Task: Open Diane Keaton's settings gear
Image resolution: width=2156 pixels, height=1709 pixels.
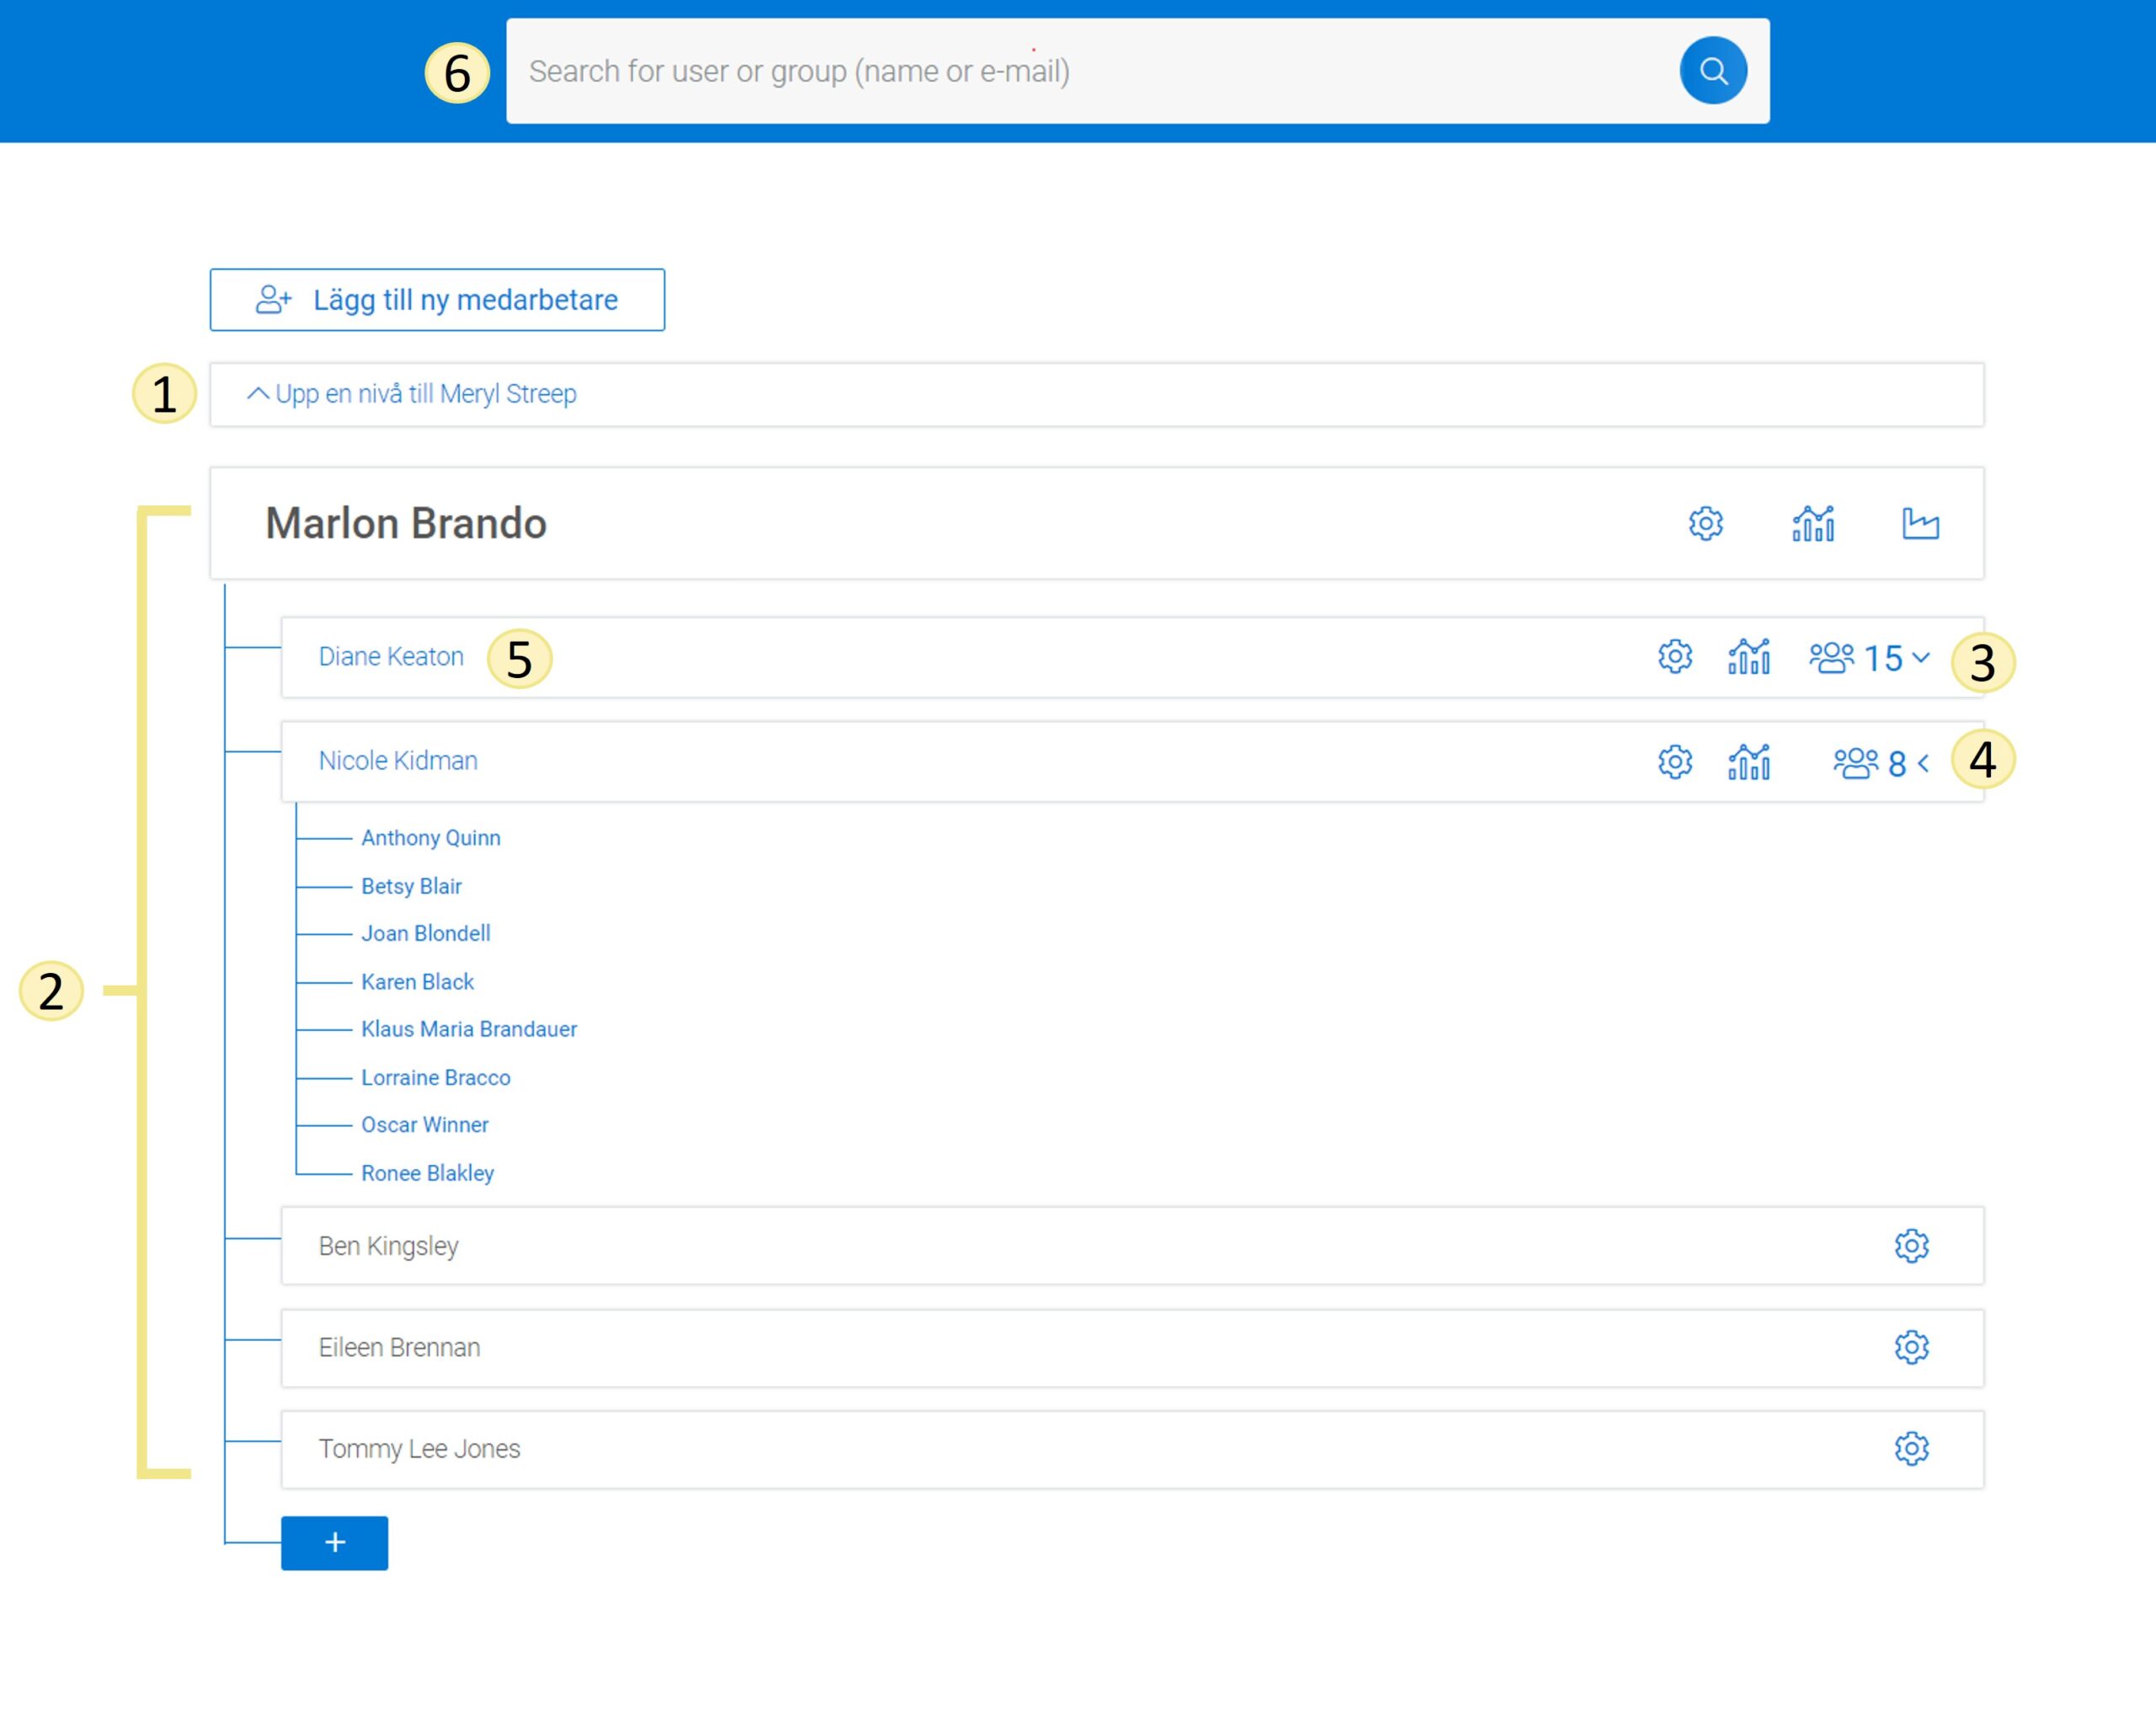Action: 1674,656
